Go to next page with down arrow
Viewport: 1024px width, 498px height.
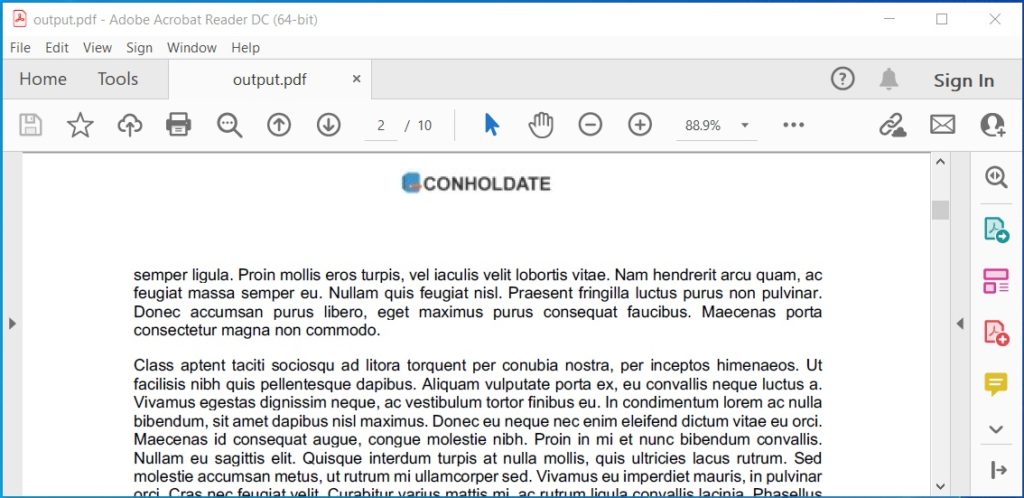click(x=328, y=125)
